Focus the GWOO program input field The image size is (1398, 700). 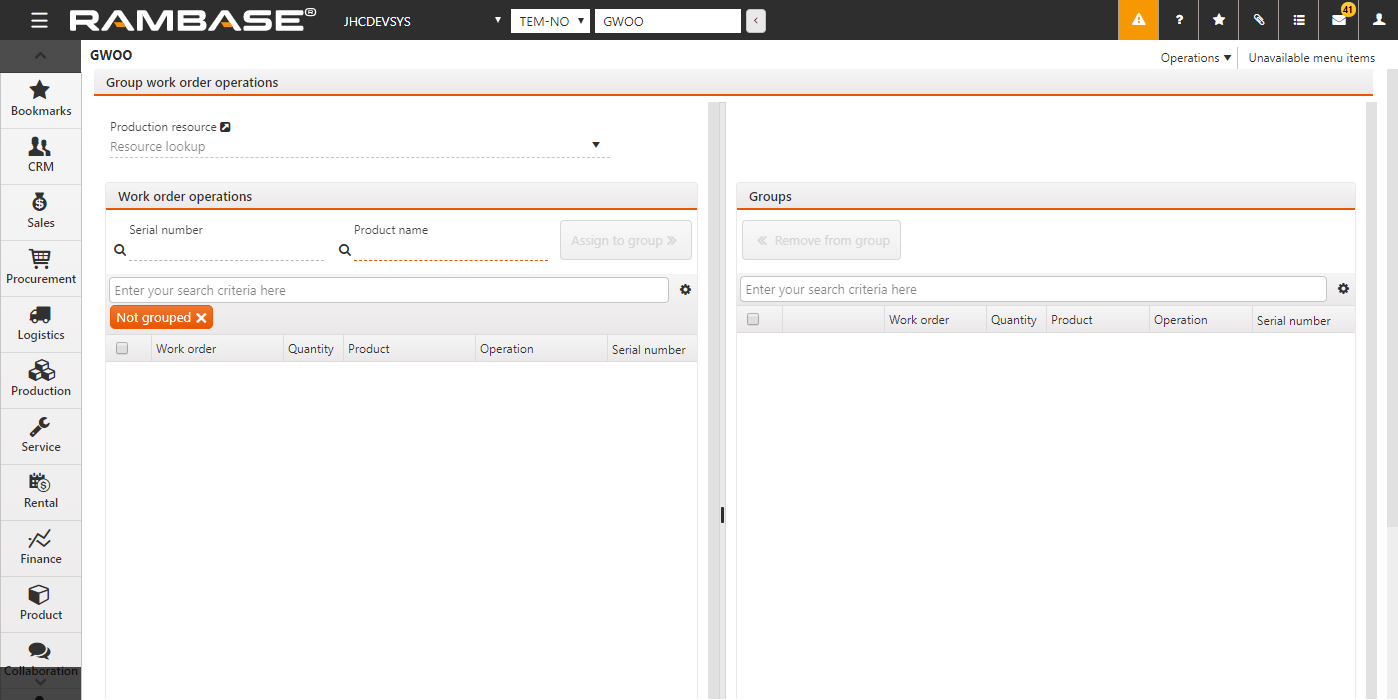point(668,21)
